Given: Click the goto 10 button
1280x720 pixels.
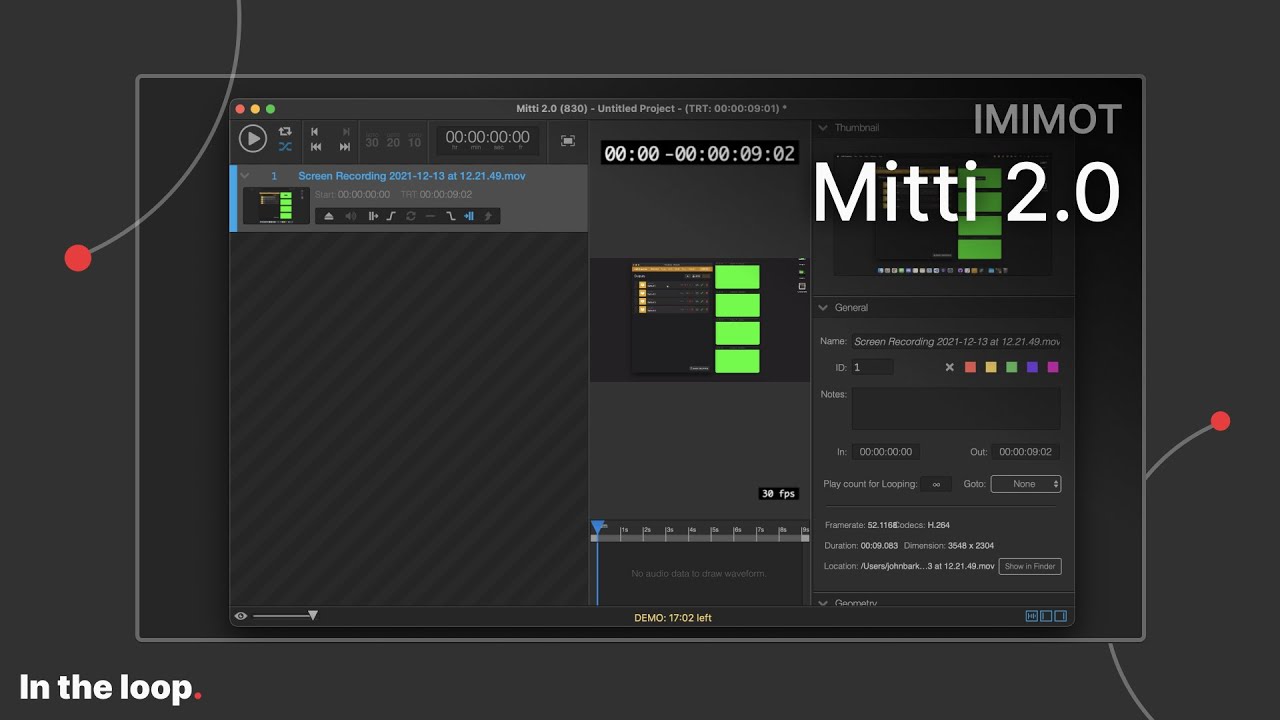Looking at the screenshot, I should (414, 141).
